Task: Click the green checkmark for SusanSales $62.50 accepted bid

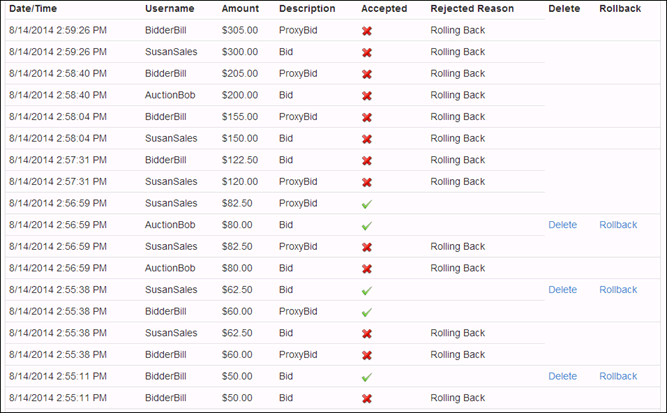Action: 367,291
